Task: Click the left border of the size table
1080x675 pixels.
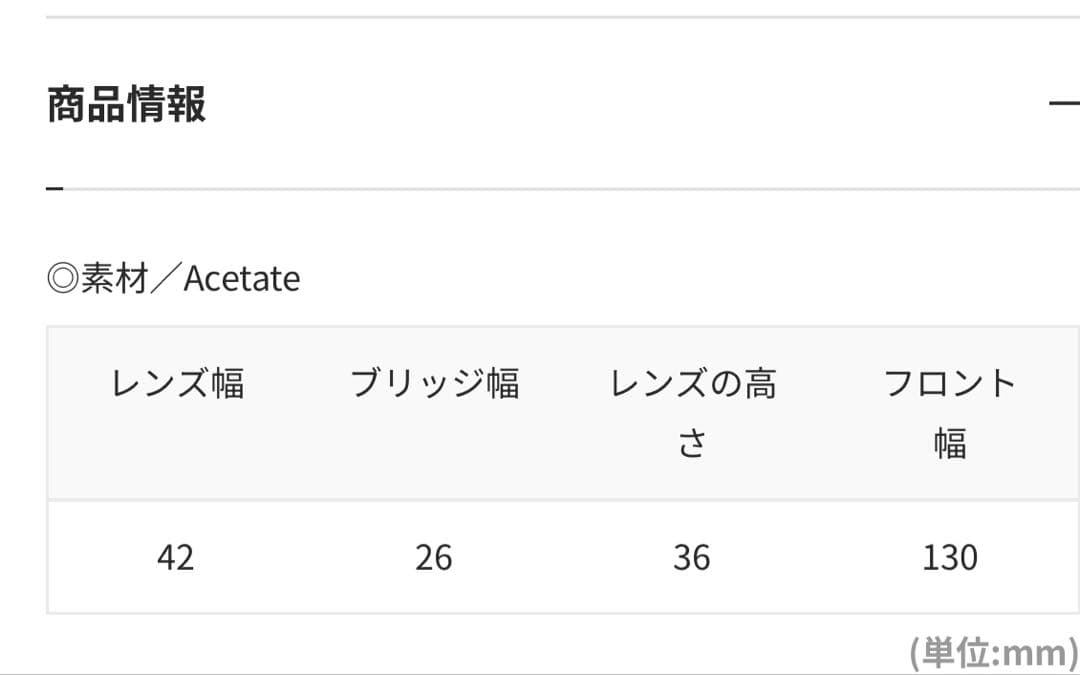Action: coord(47,470)
